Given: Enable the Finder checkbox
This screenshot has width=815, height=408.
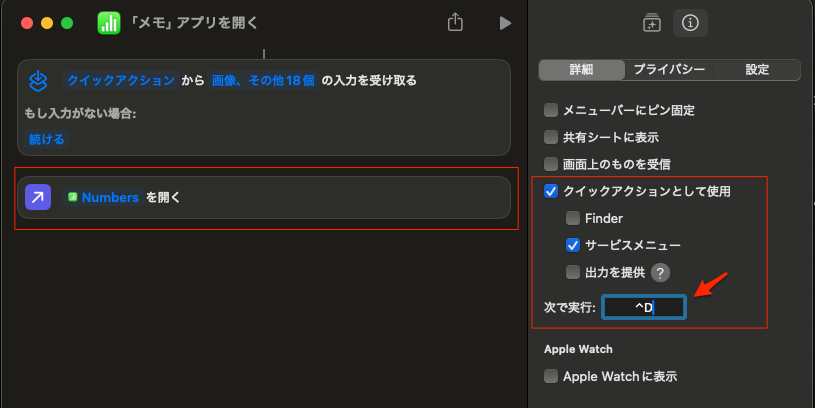Looking at the screenshot, I should (x=573, y=218).
